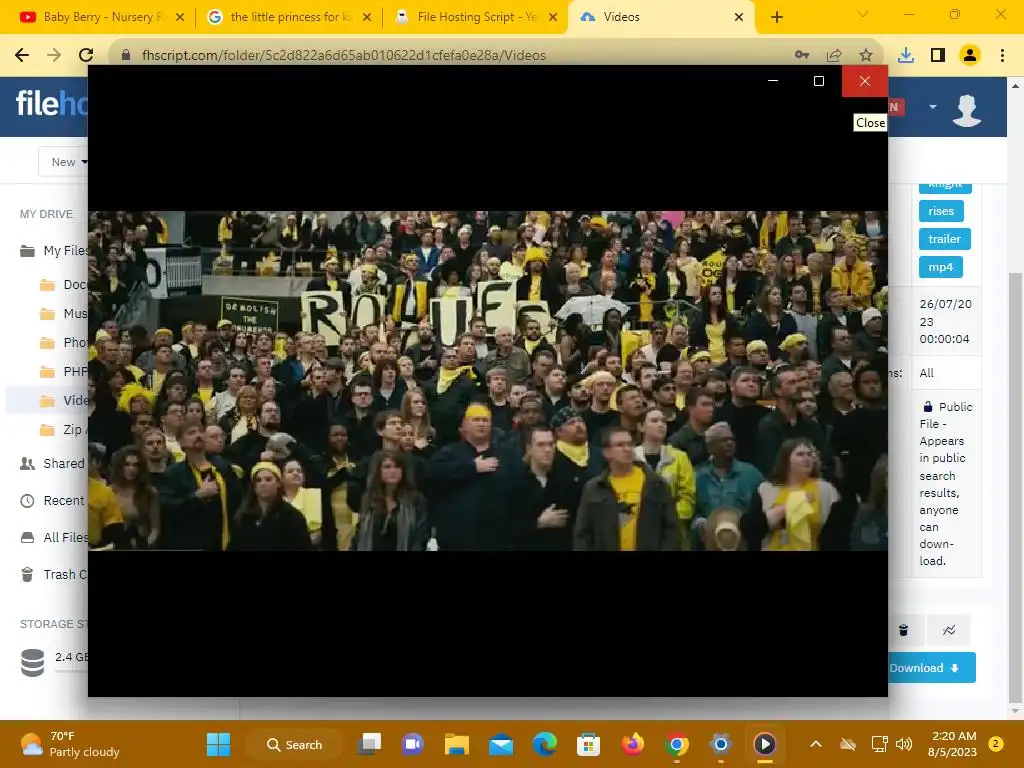The width and height of the screenshot is (1024, 768).
Task: Click the mp4 tag
Action: [940, 267]
